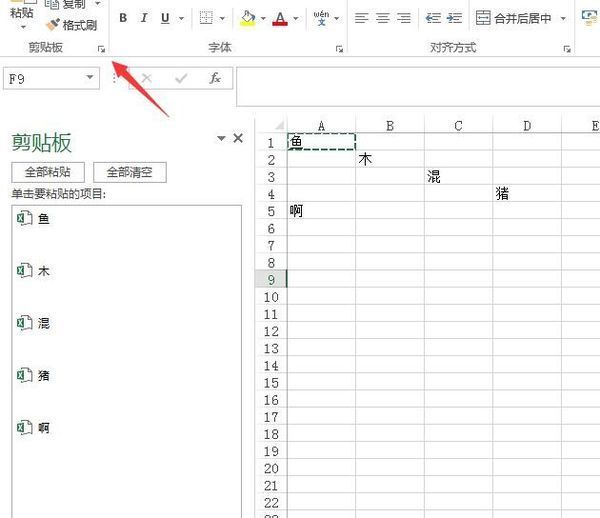Select row 1 header
Viewport: 600px width, 518px height.
click(x=271, y=142)
